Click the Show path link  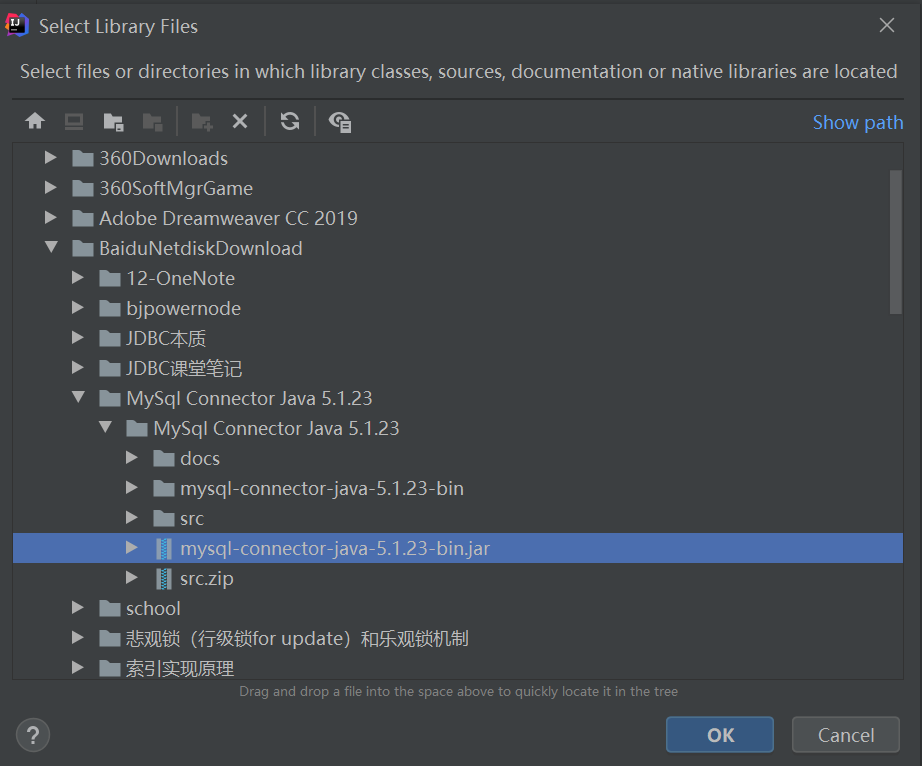[858, 122]
